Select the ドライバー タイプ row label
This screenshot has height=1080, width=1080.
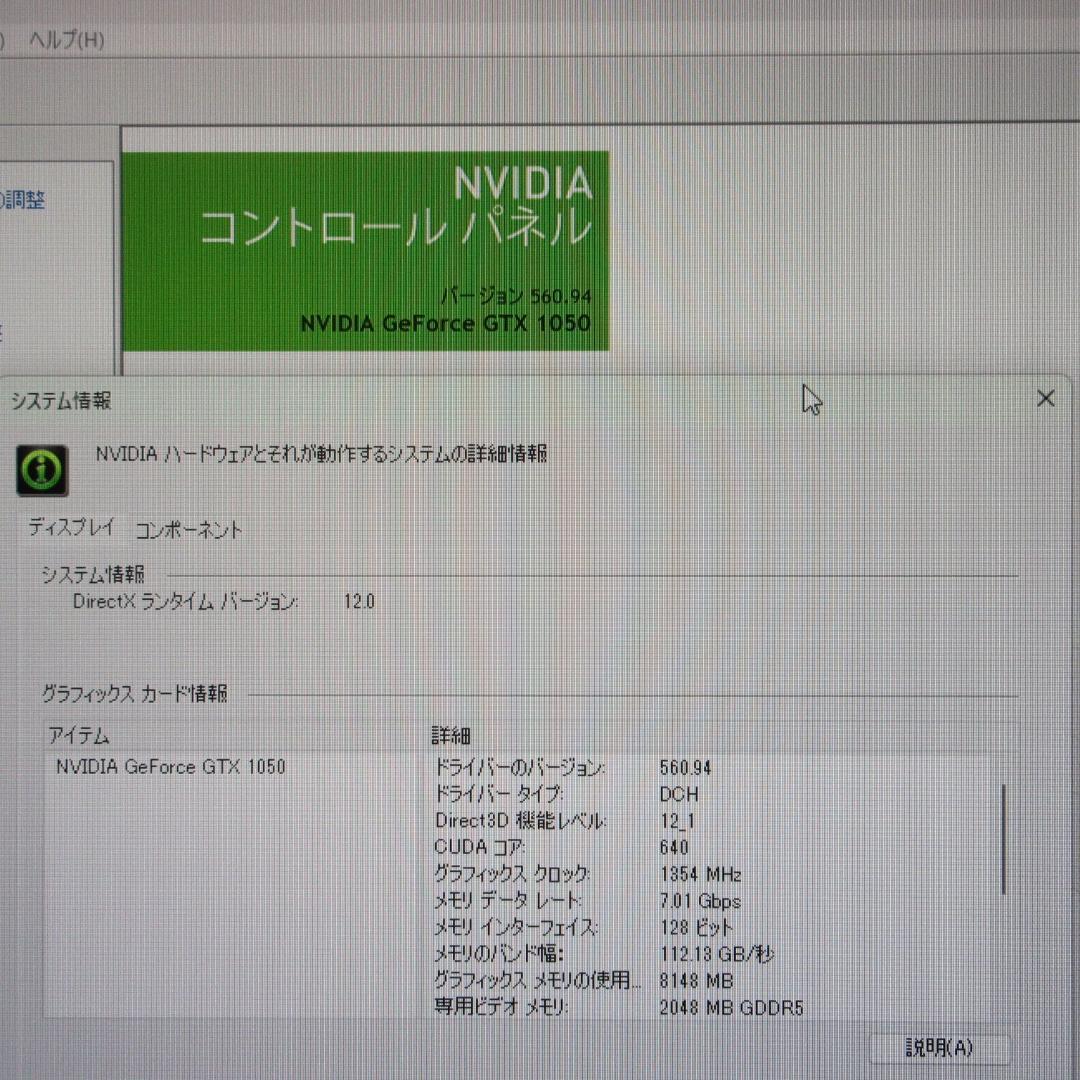[x=499, y=793]
